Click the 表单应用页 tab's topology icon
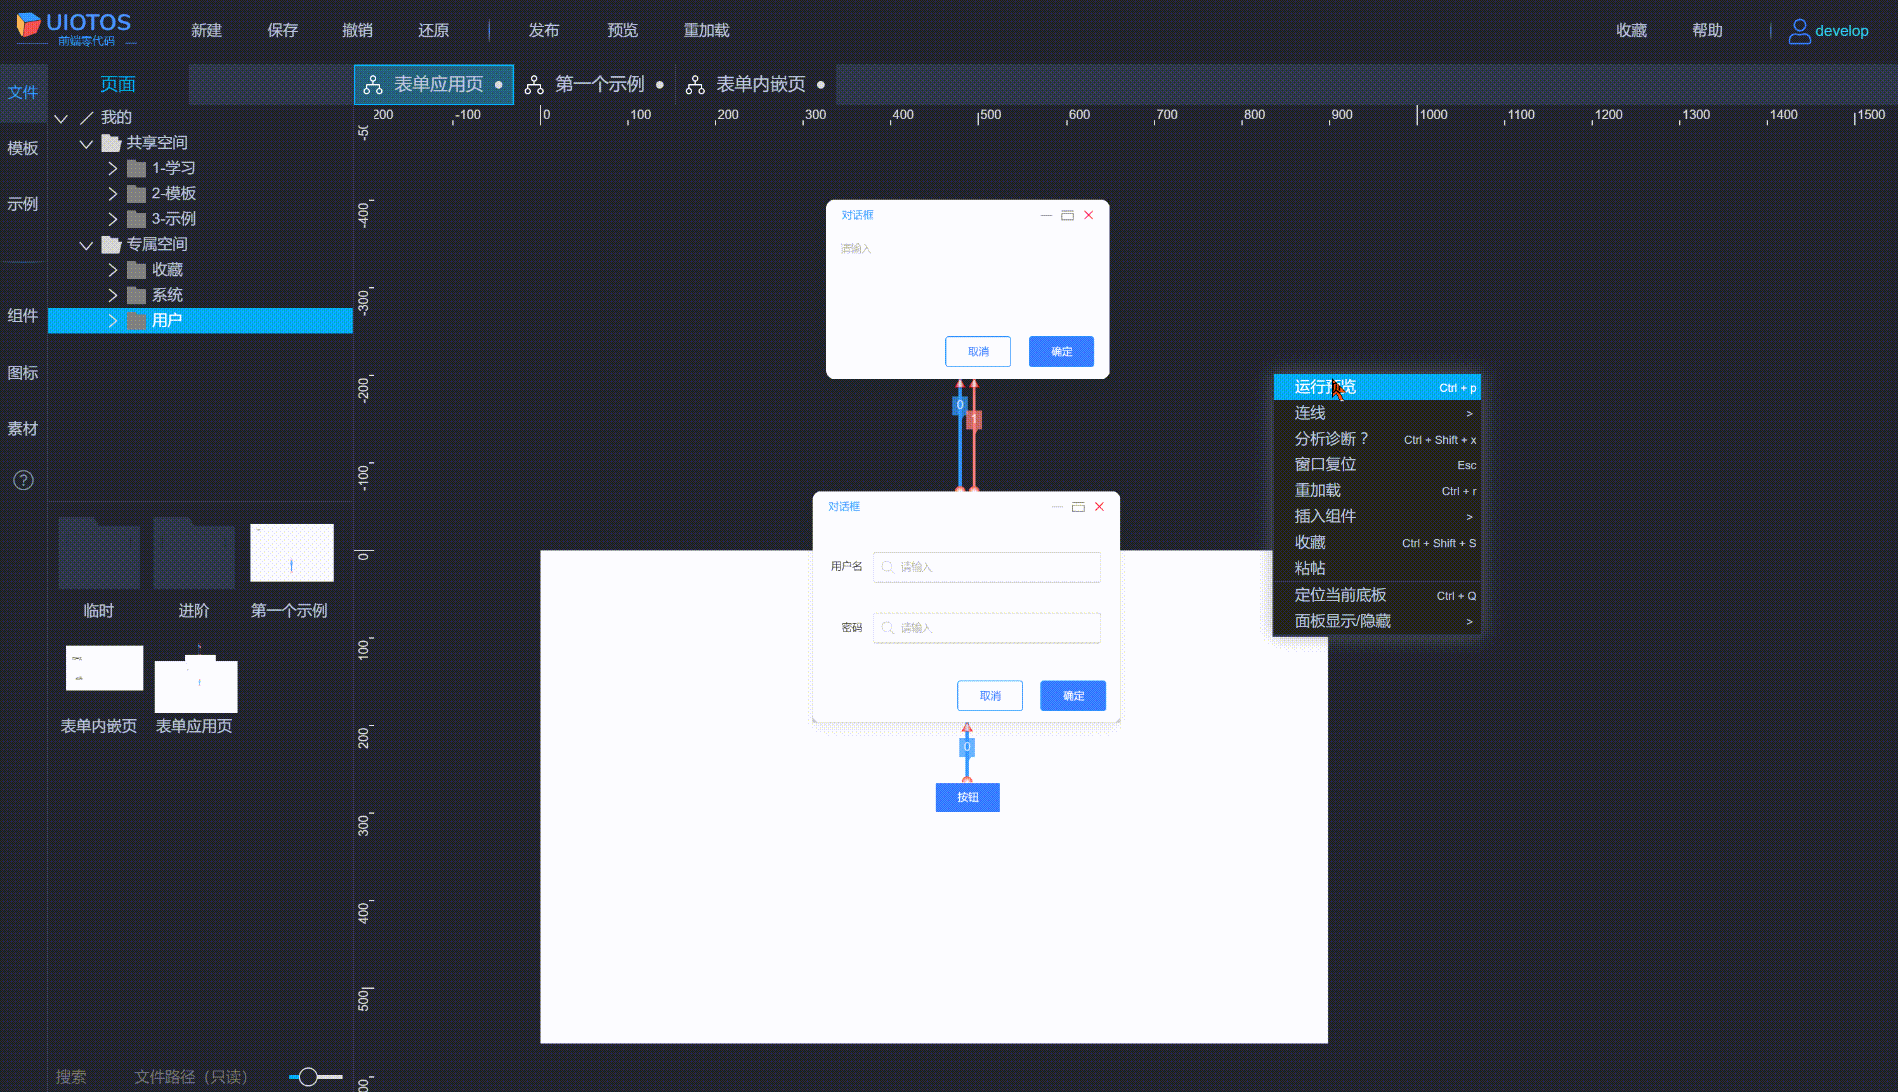 [373, 85]
